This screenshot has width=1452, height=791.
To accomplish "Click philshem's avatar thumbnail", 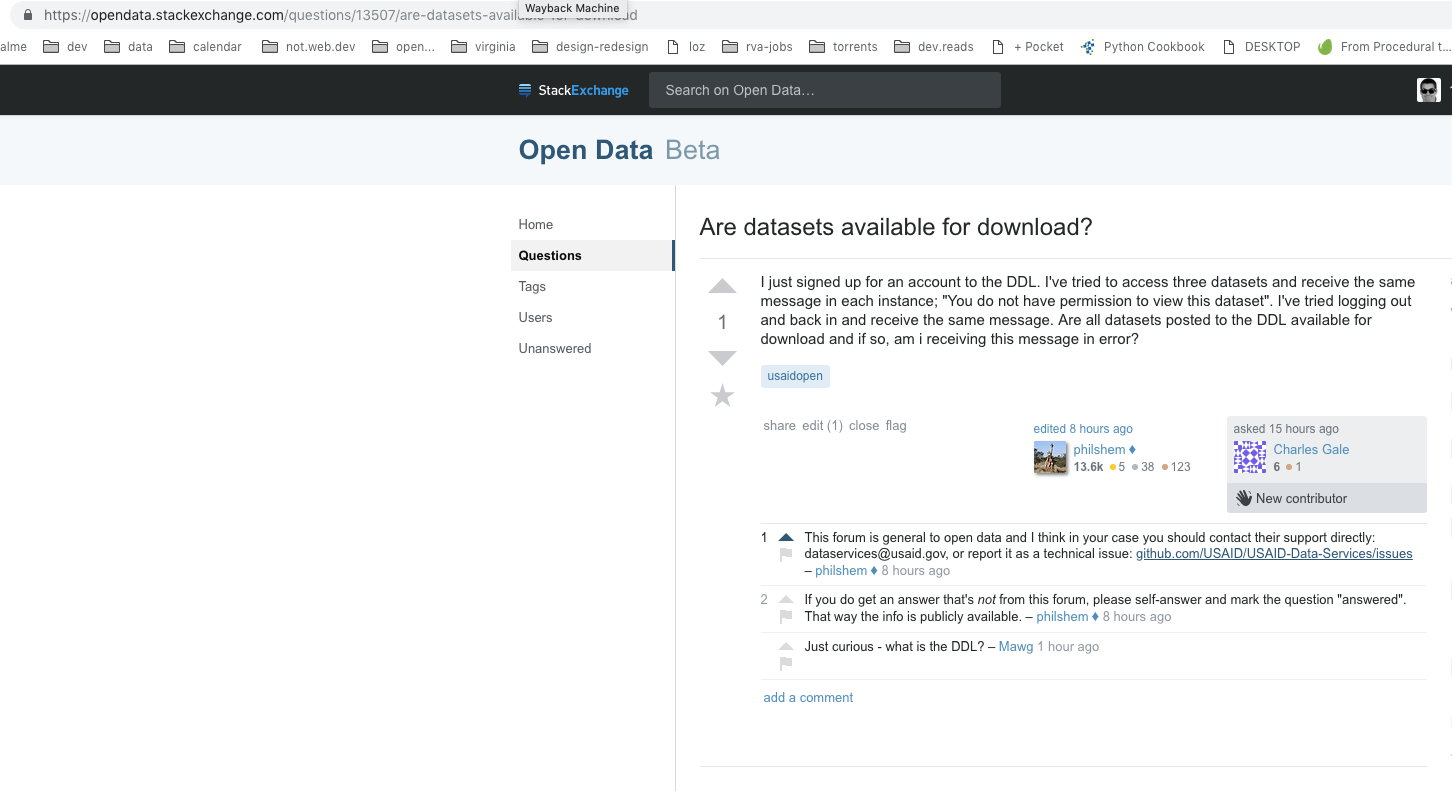I will [1051, 458].
